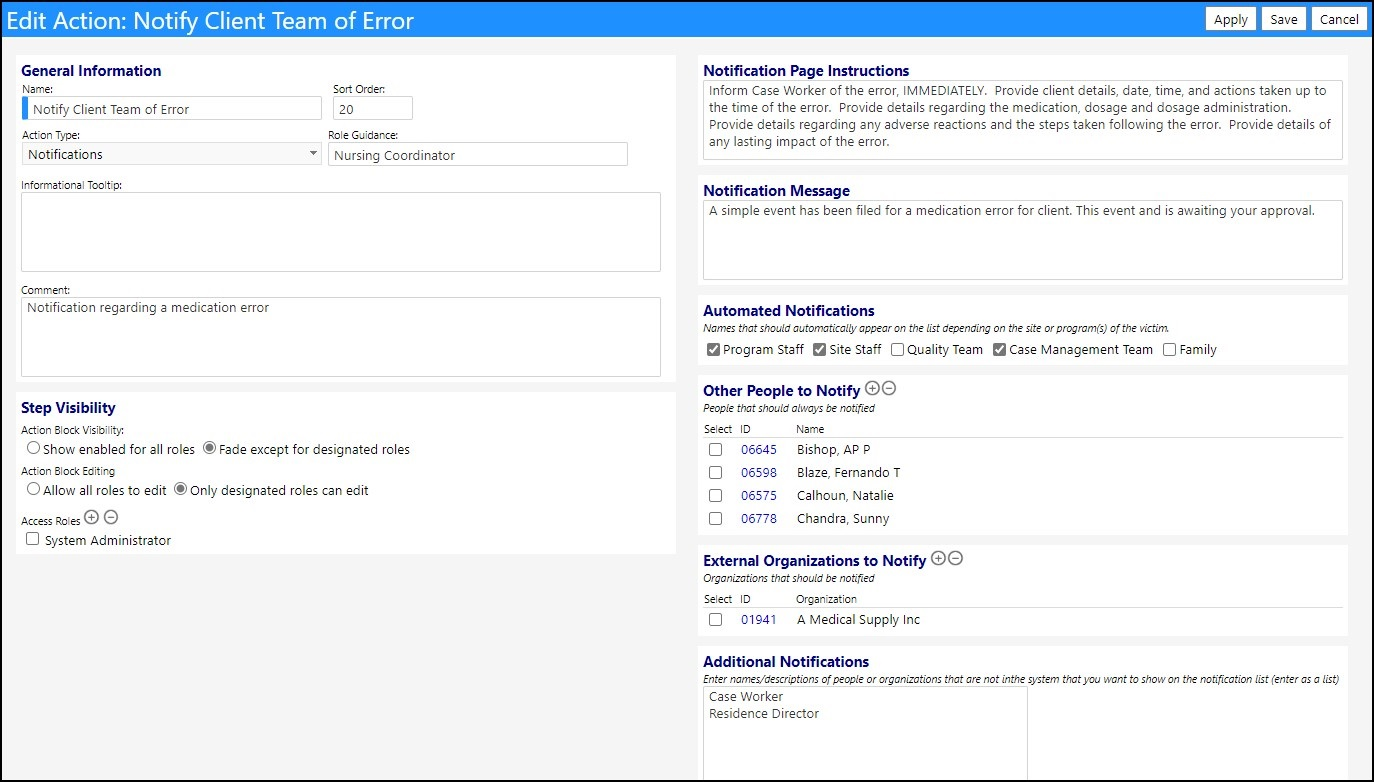
Task: Open organization ID 01941 link
Action: coord(759,620)
